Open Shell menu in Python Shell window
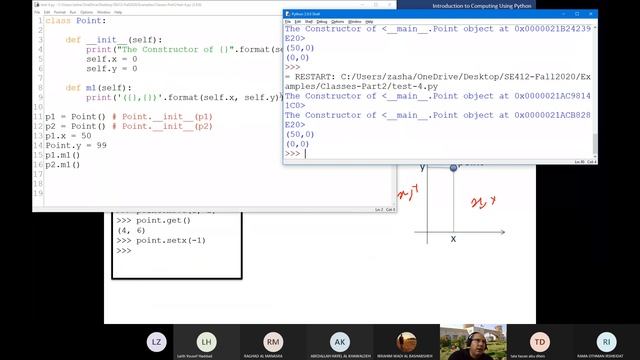The image size is (640, 360). click(x=309, y=22)
